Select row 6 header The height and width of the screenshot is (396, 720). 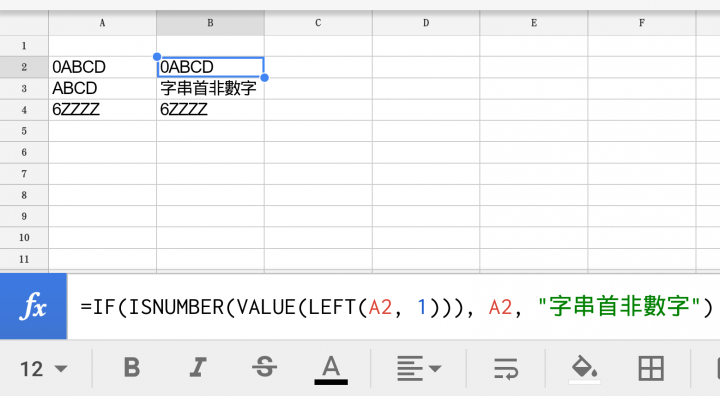click(24, 153)
